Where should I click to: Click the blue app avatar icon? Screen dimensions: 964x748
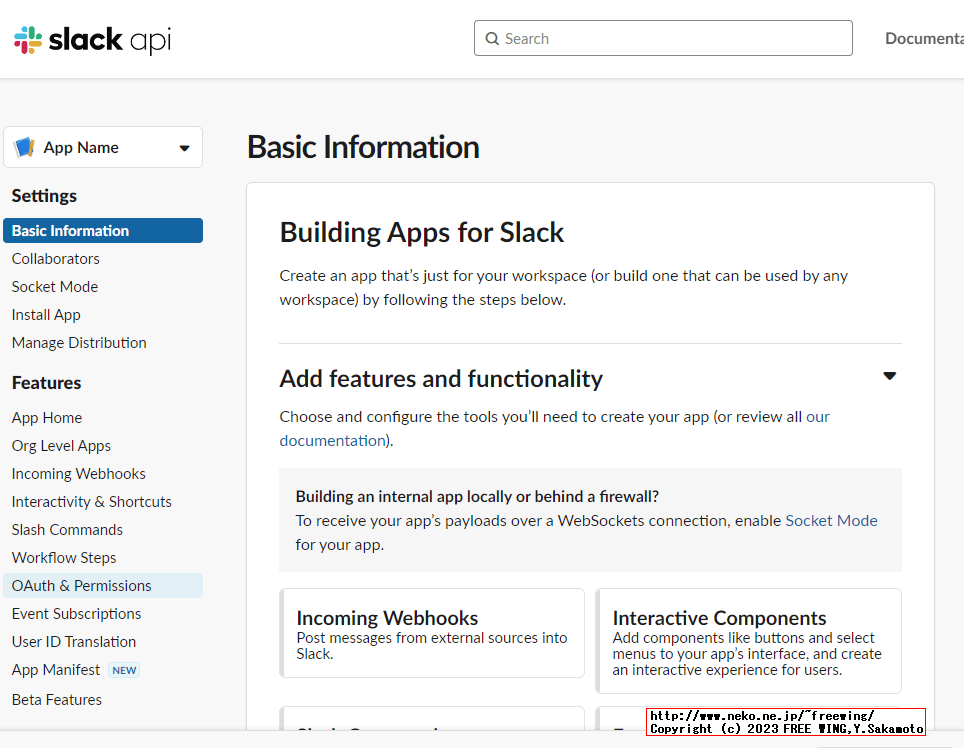click(24, 147)
